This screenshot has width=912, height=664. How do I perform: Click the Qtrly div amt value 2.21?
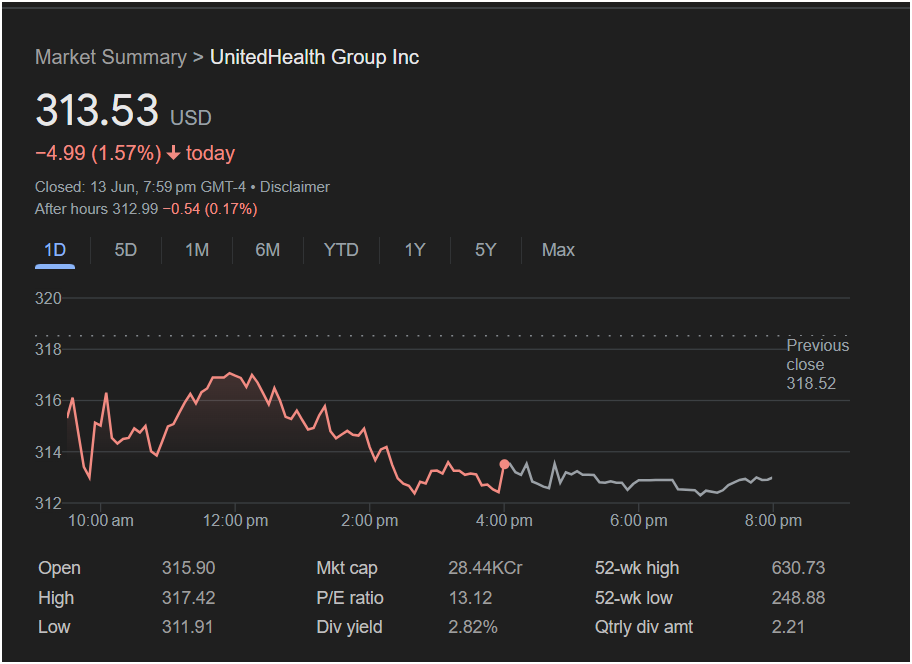788,627
